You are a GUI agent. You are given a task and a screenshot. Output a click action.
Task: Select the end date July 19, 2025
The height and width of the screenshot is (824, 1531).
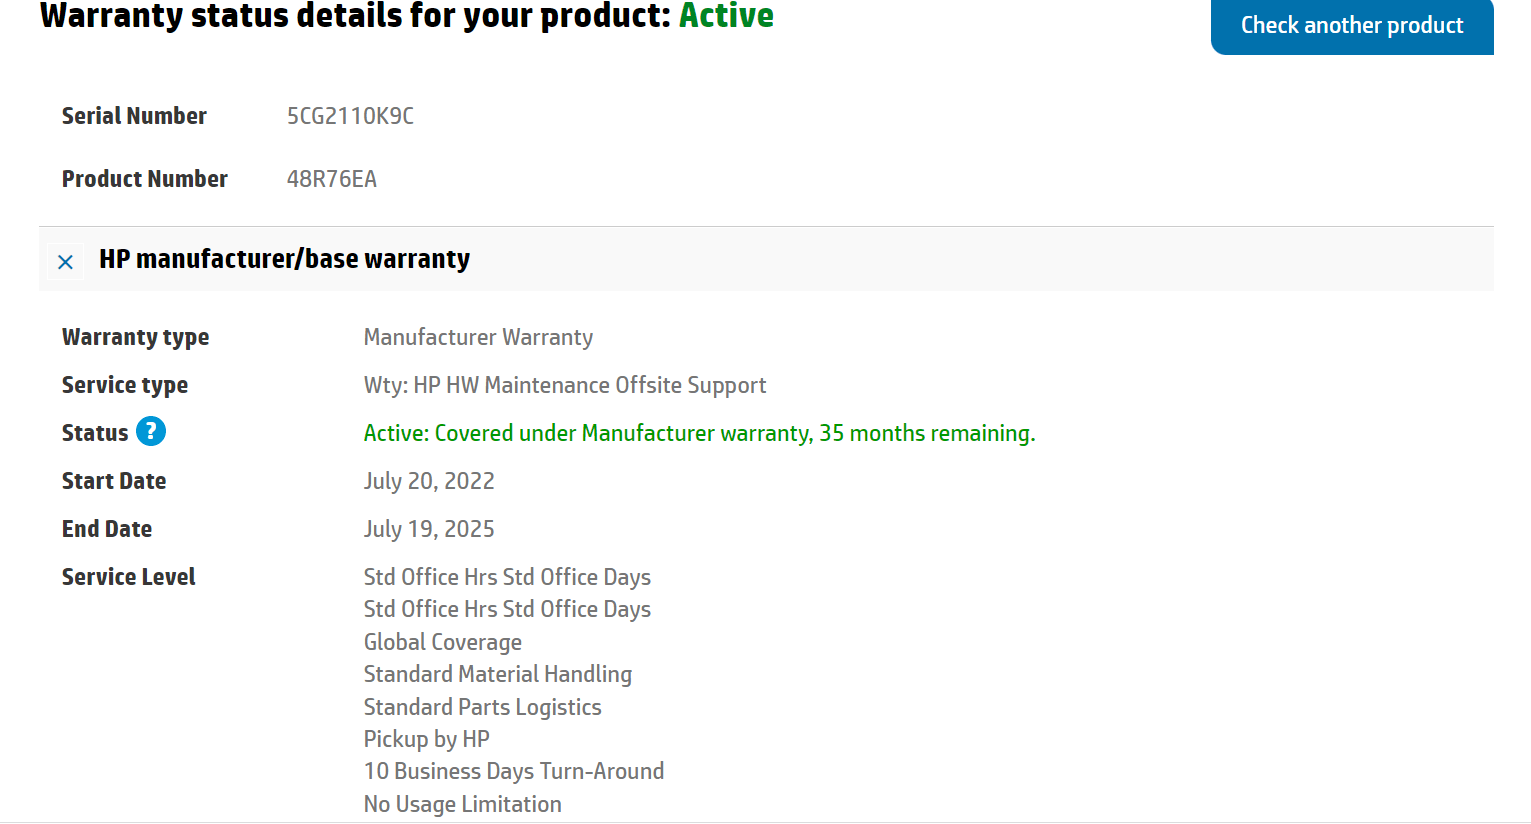[429, 529]
